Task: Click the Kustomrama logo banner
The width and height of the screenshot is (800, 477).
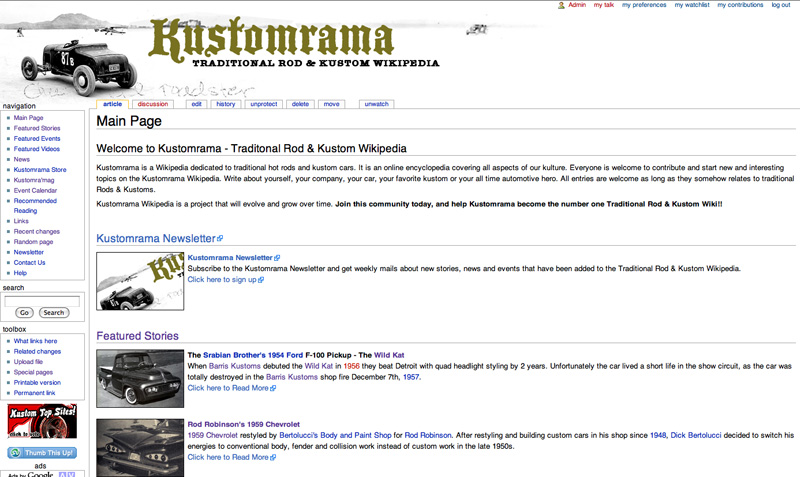Action: tap(294, 44)
